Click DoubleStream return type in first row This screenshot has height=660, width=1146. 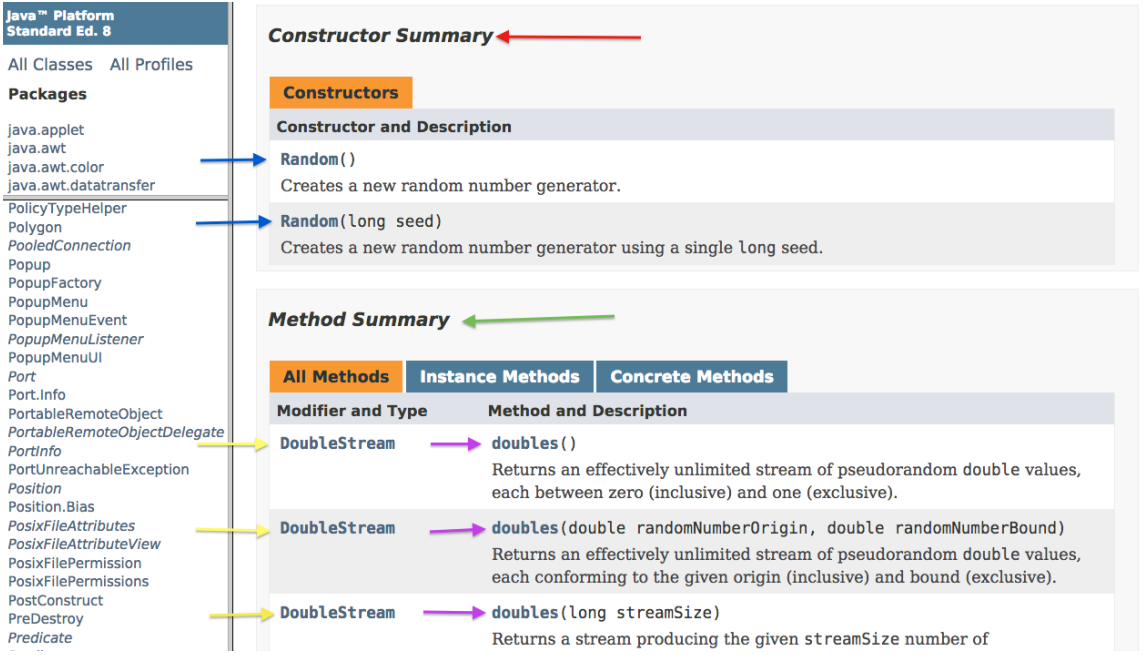pos(337,443)
